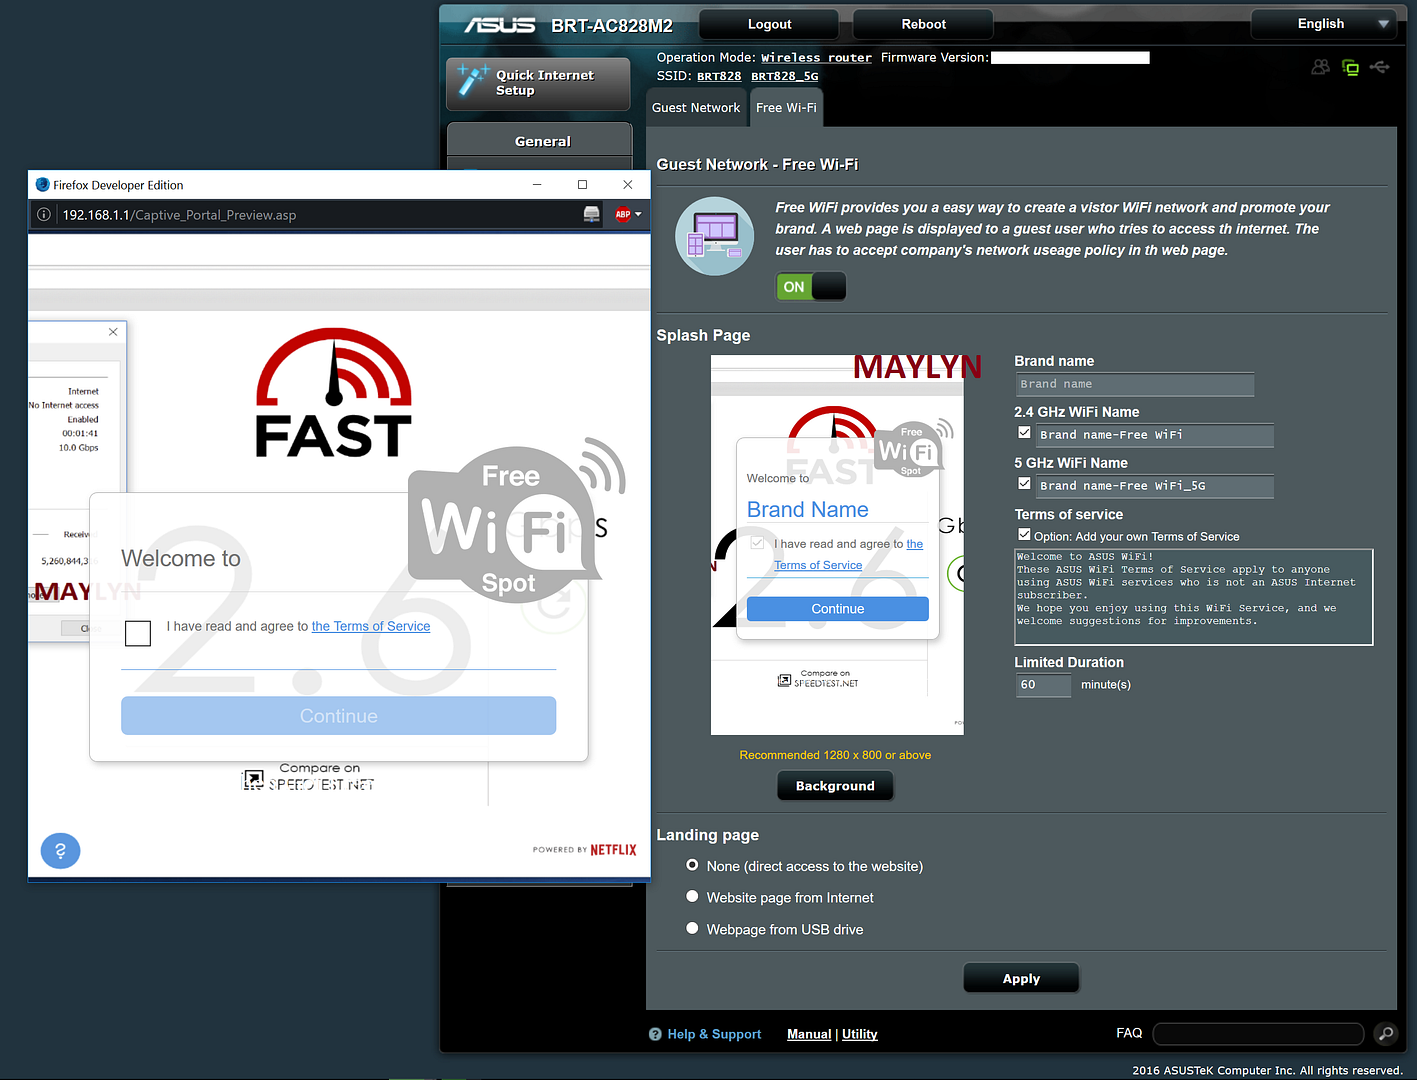The width and height of the screenshot is (1417, 1080).
Task: Switch to the Guest Network tab
Action: coord(696,108)
